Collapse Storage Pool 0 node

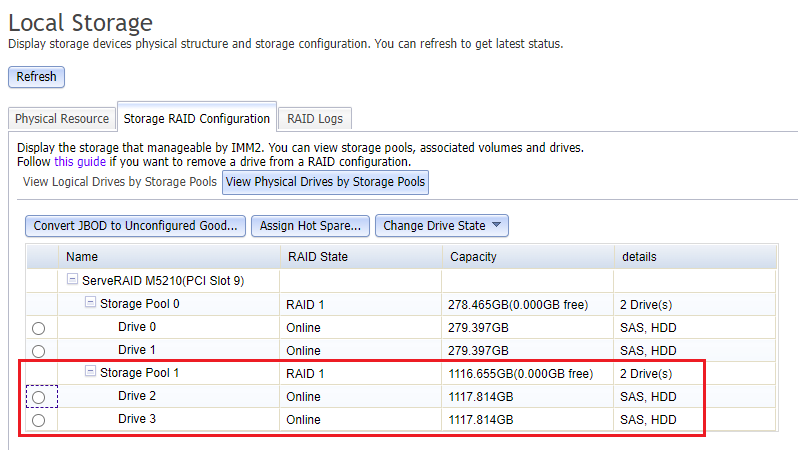coord(91,304)
